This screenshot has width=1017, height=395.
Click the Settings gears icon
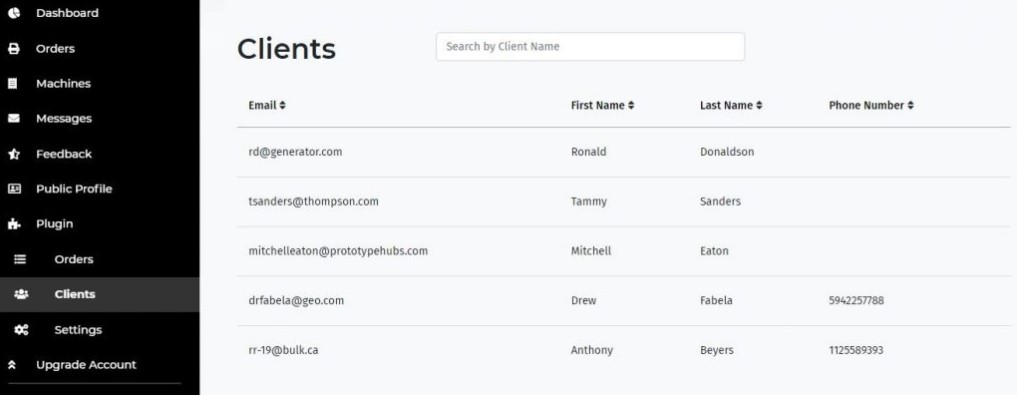click(x=21, y=330)
